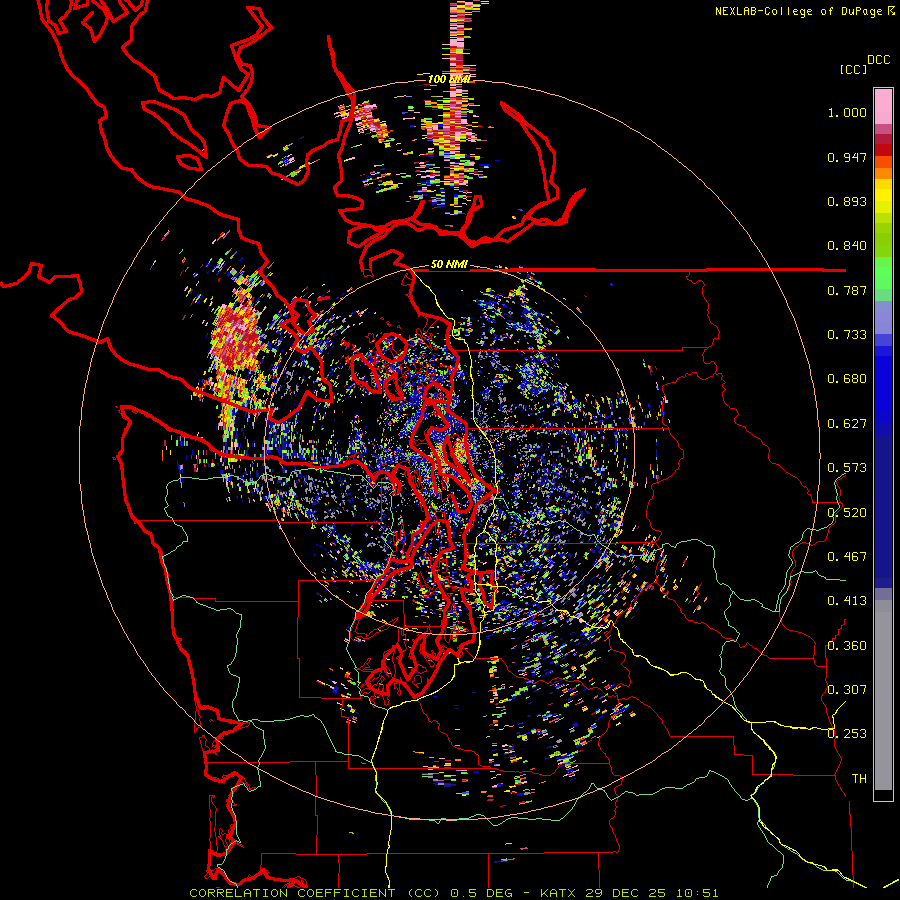
Task: Click the 0.787 legend value
Action: 847,290
